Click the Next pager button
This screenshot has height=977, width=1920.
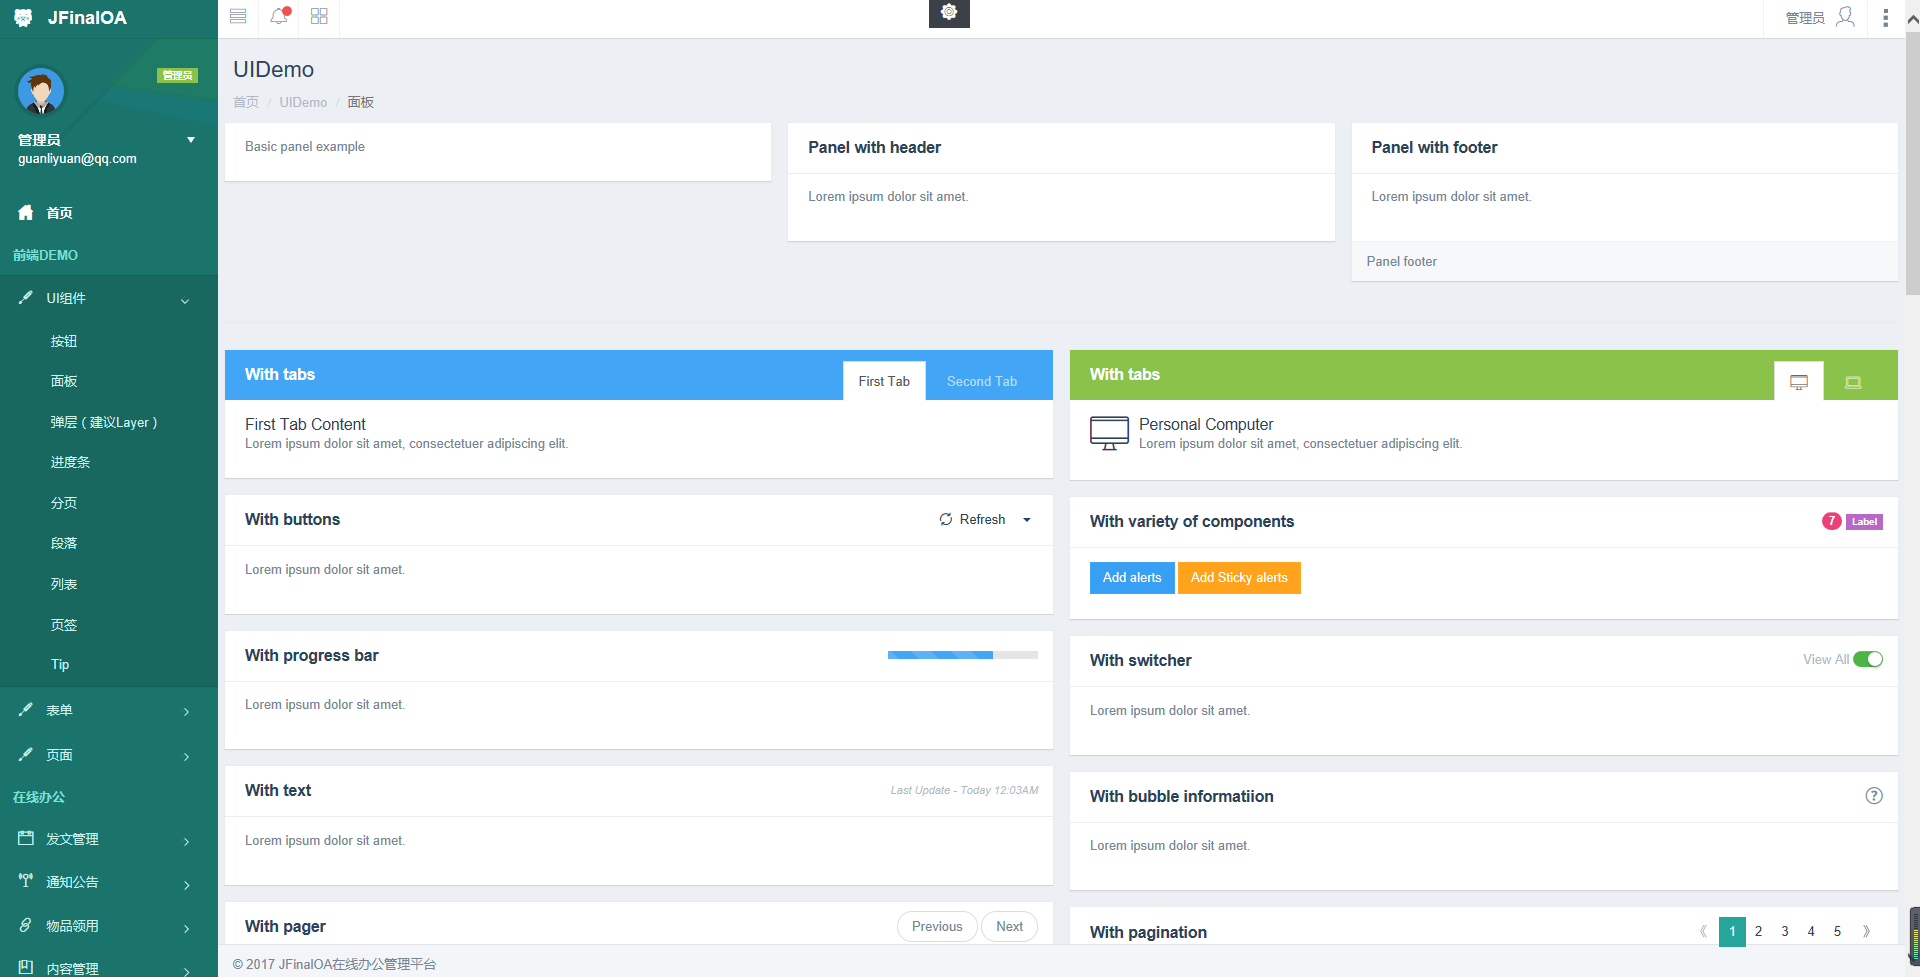click(1009, 926)
